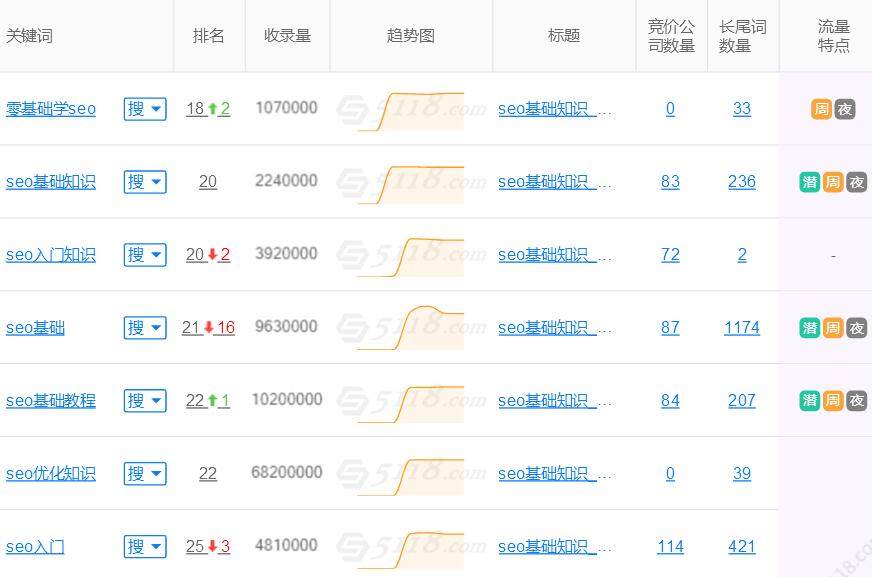Open keyword link seo入门知识
Viewport: 872px width, 577px height.
(x=51, y=255)
